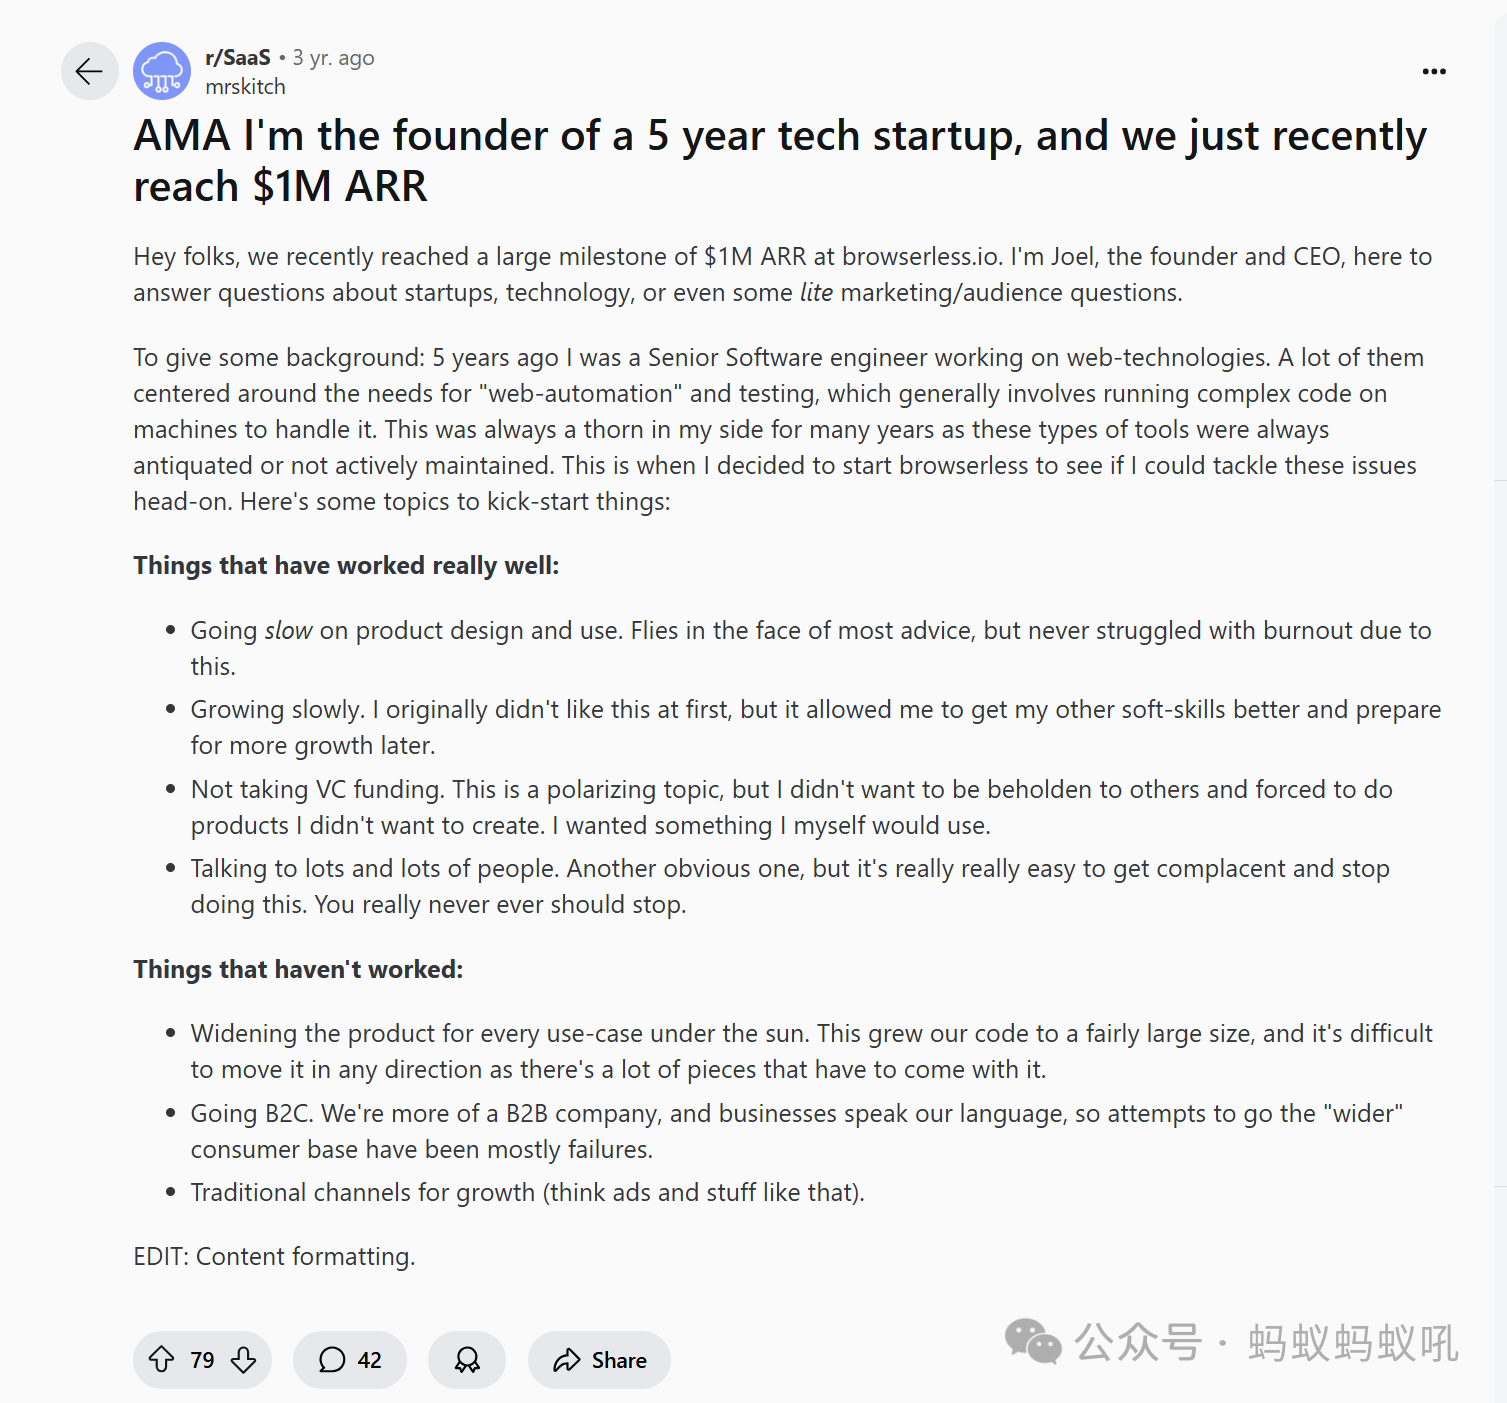Open comments by clicking the "42" count
1507x1403 pixels.
point(369,1360)
